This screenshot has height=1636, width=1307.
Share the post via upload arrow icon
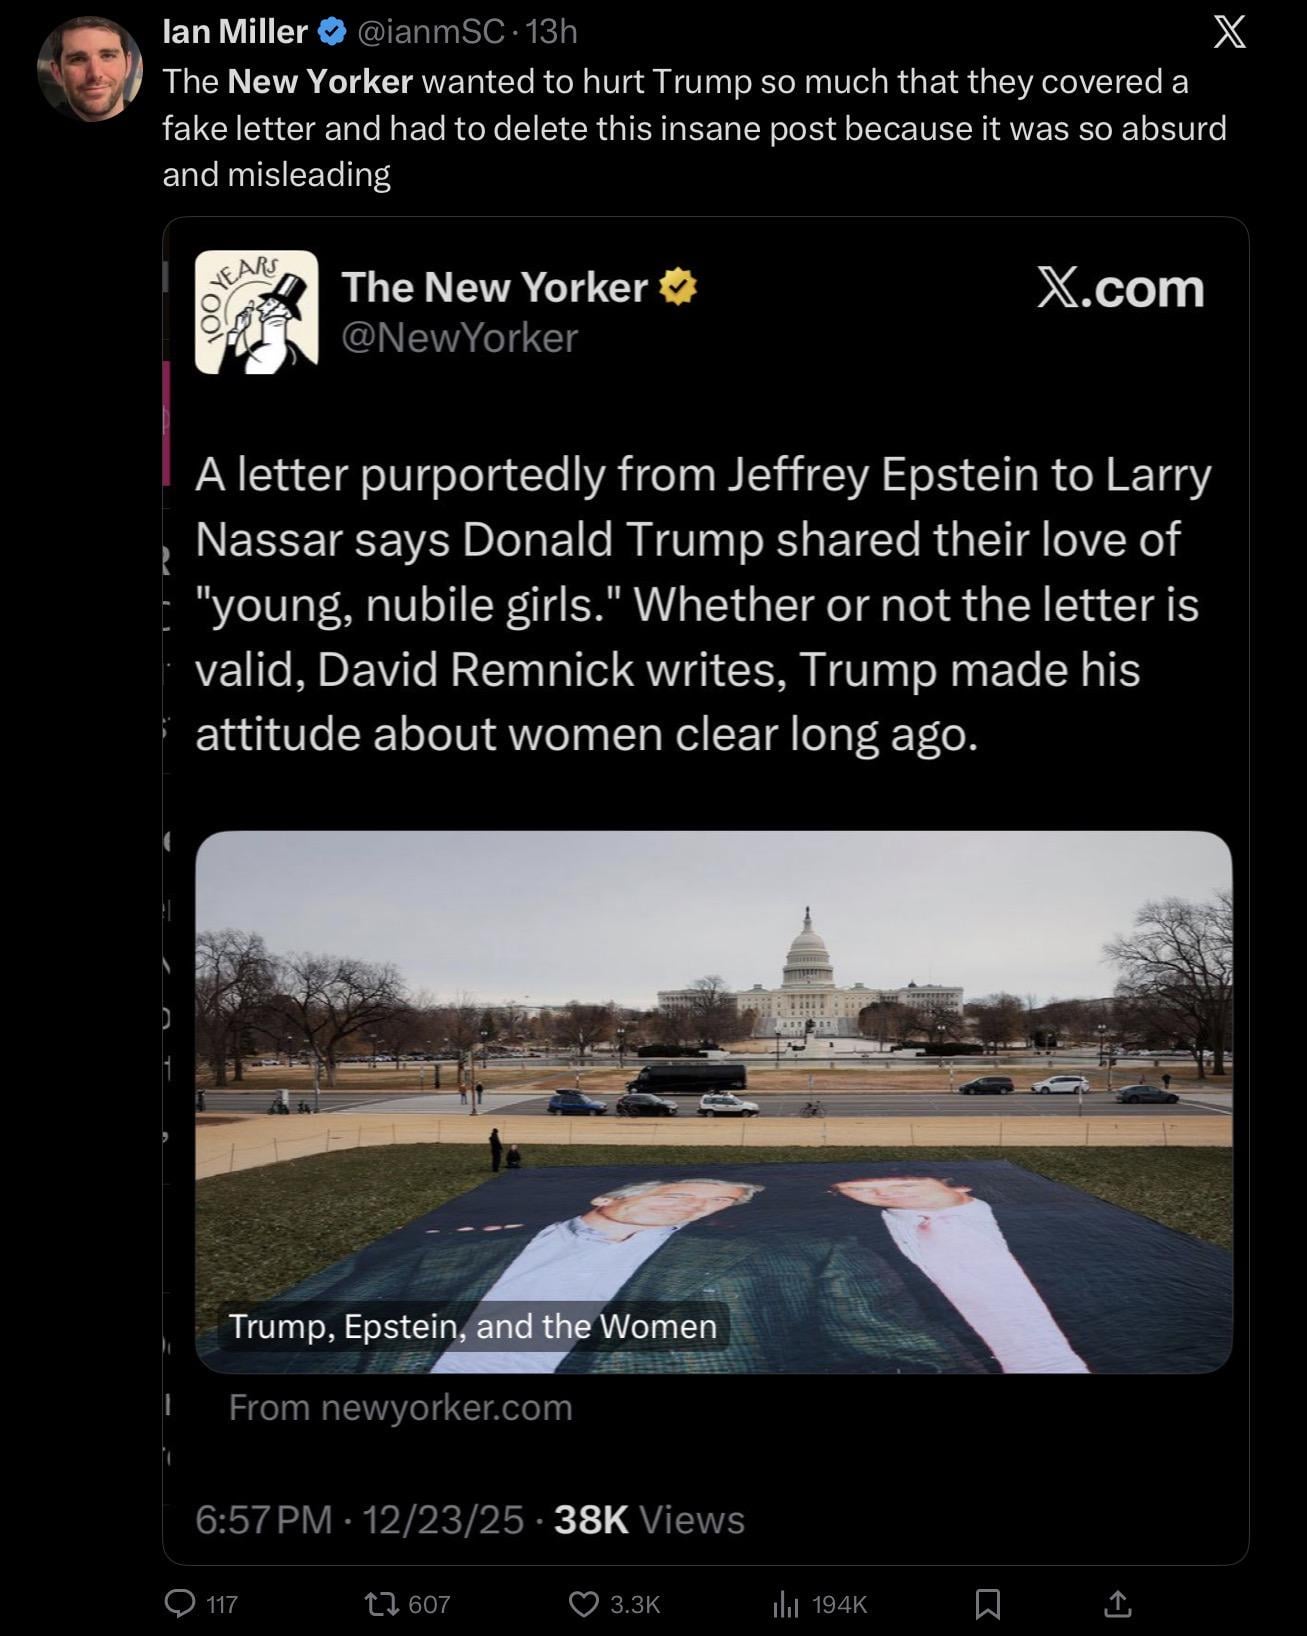(x=1117, y=1603)
